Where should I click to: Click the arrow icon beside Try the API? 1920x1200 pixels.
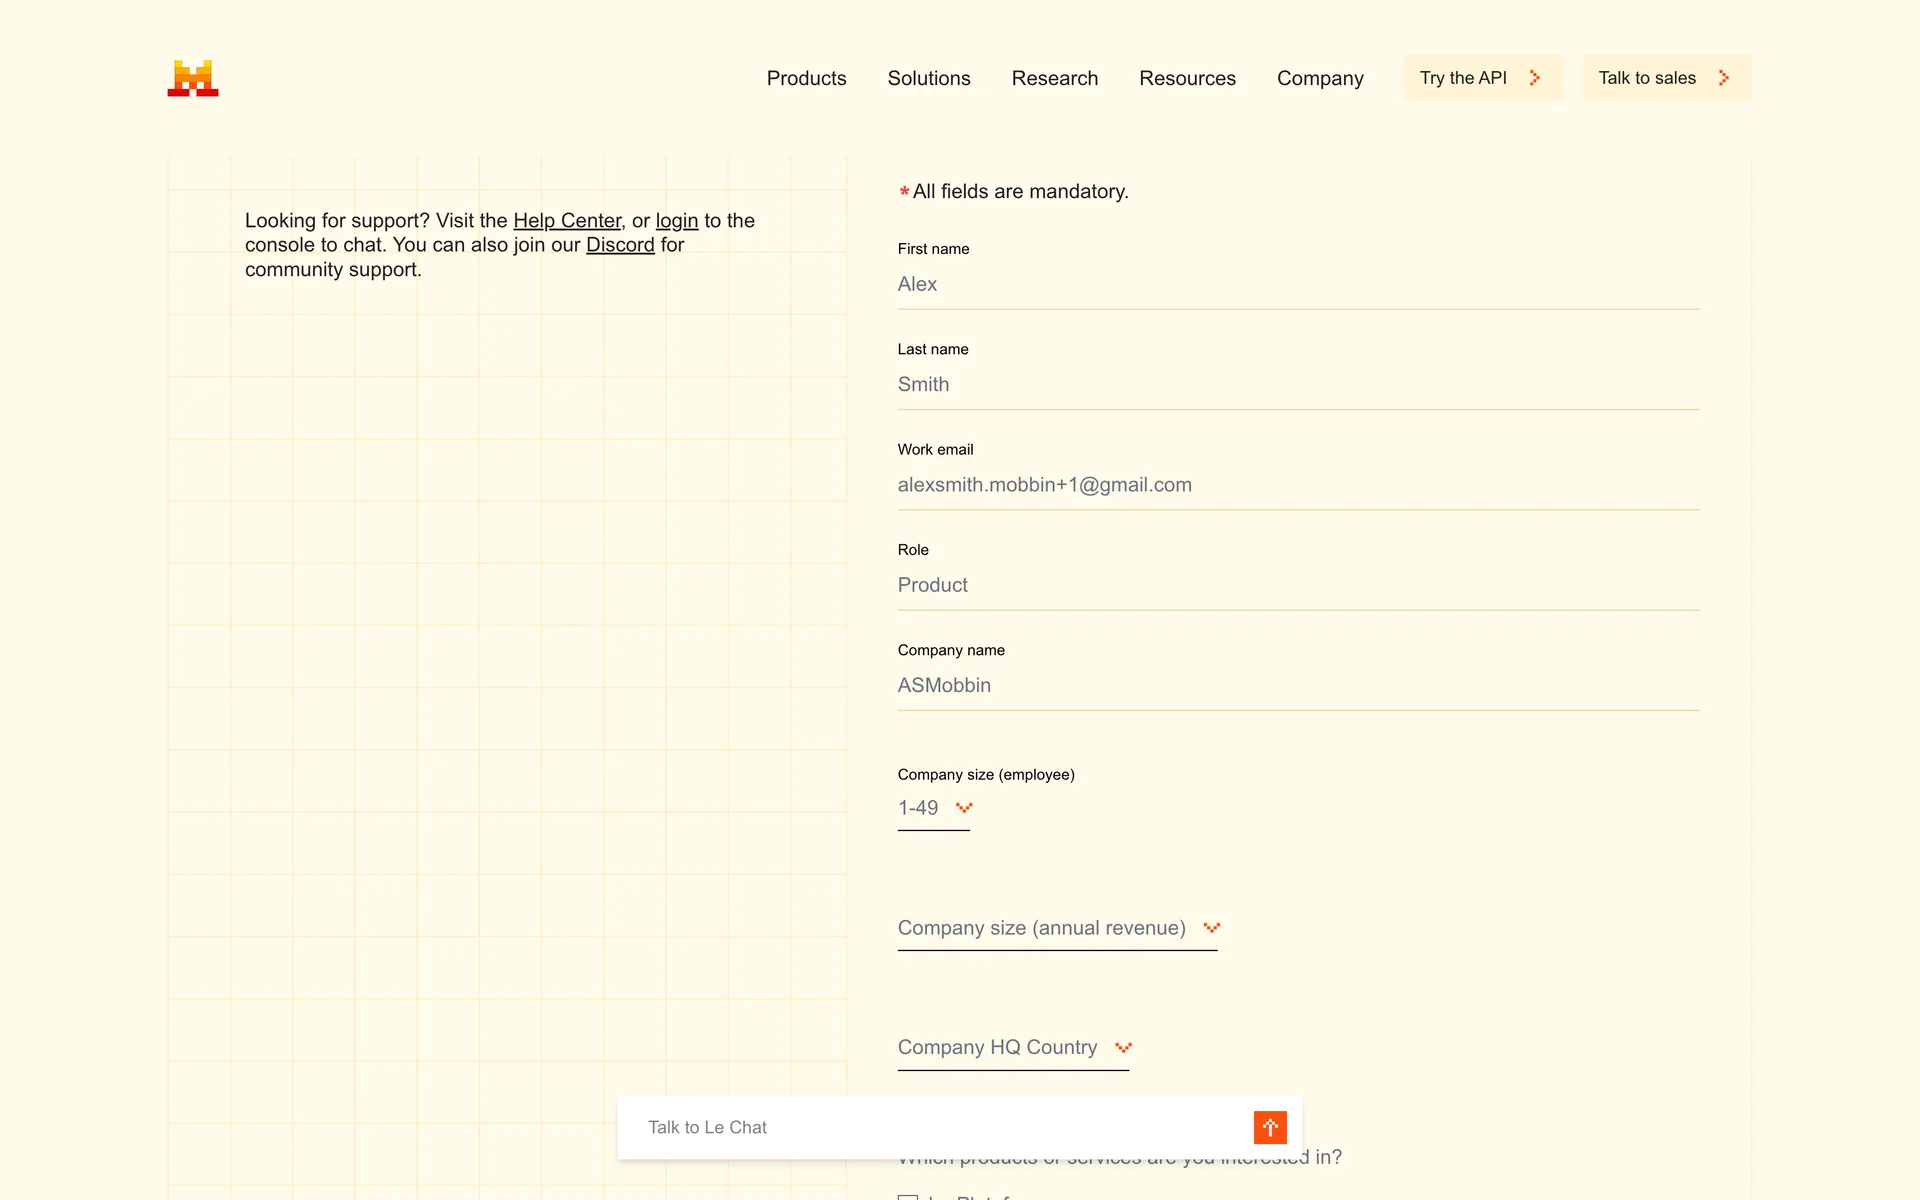1534,78
